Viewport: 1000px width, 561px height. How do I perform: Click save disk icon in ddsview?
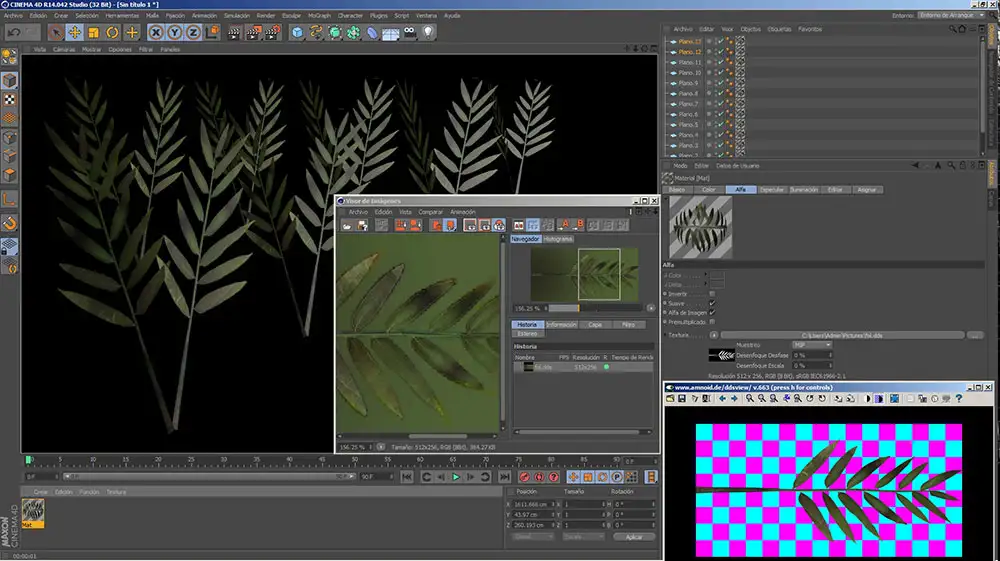(682, 398)
